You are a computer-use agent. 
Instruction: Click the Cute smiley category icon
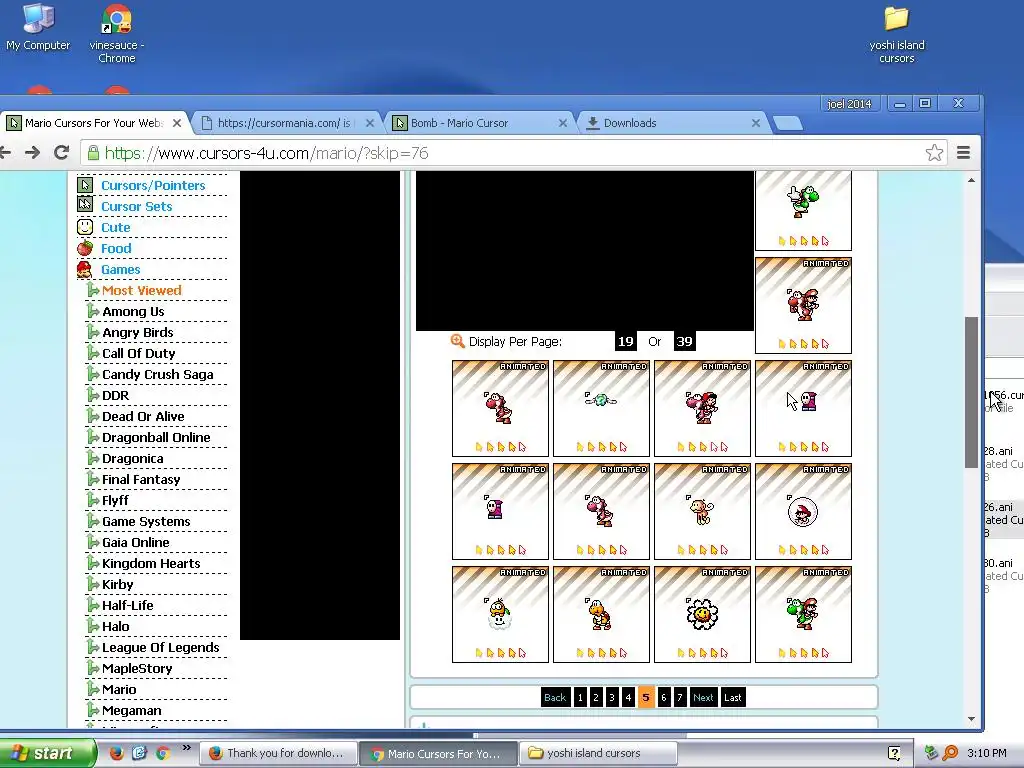(x=85, y=227)
